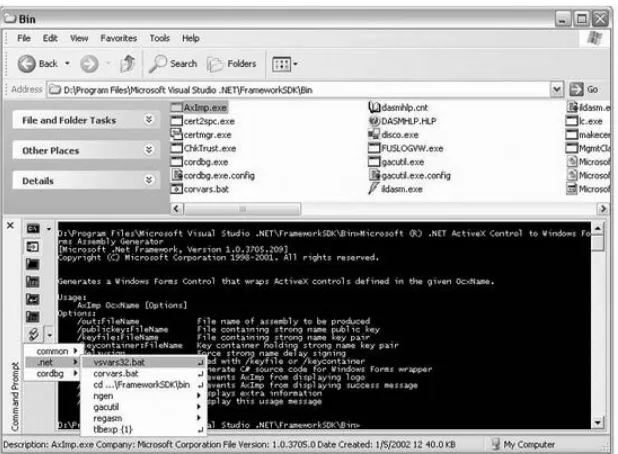Open the Tools menu
This screenshot has height=454, width=618.
pos(159,38)
